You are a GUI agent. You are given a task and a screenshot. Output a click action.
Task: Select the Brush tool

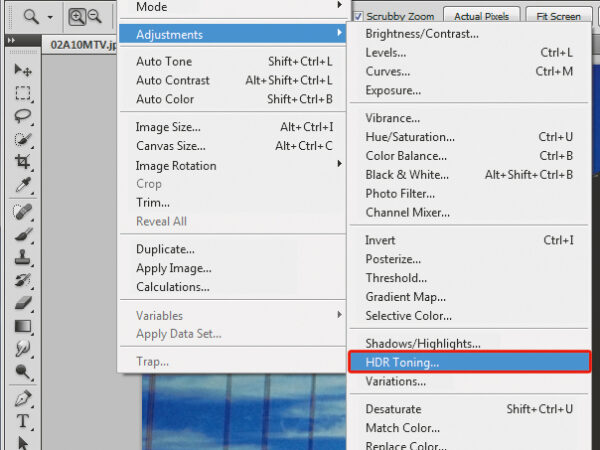23,233
